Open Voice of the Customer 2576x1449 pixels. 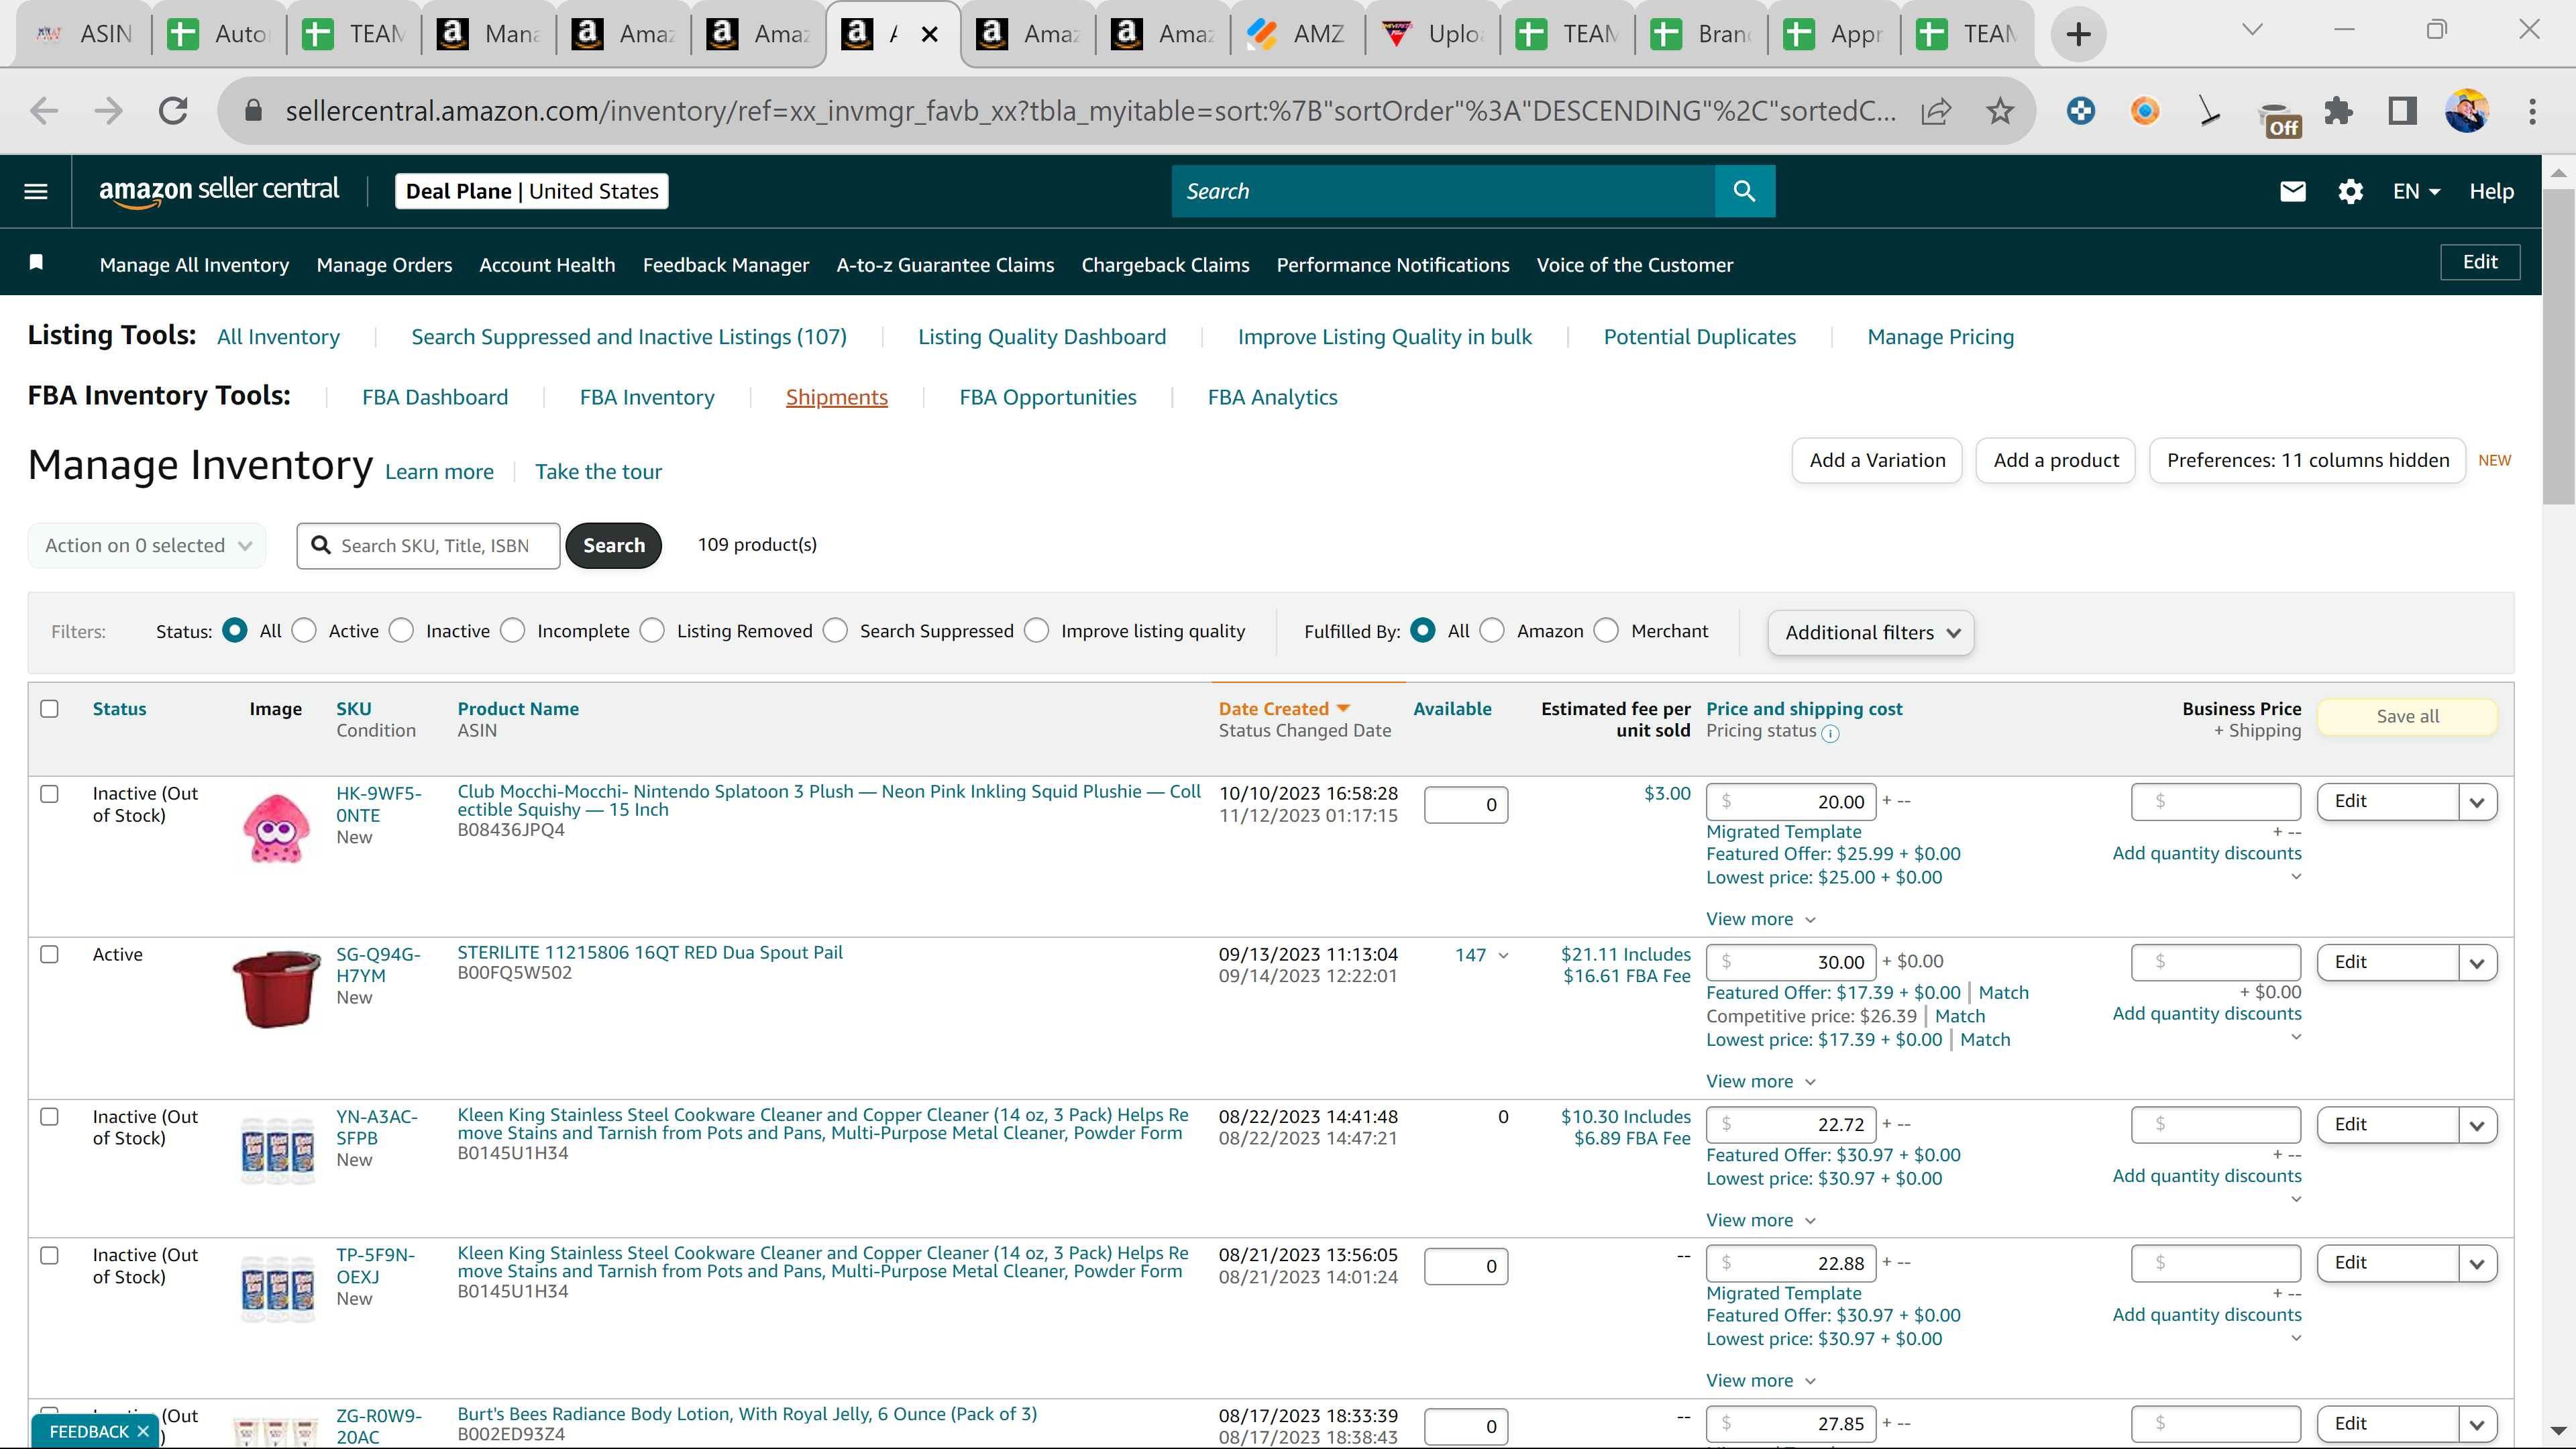click(1635, 265)
